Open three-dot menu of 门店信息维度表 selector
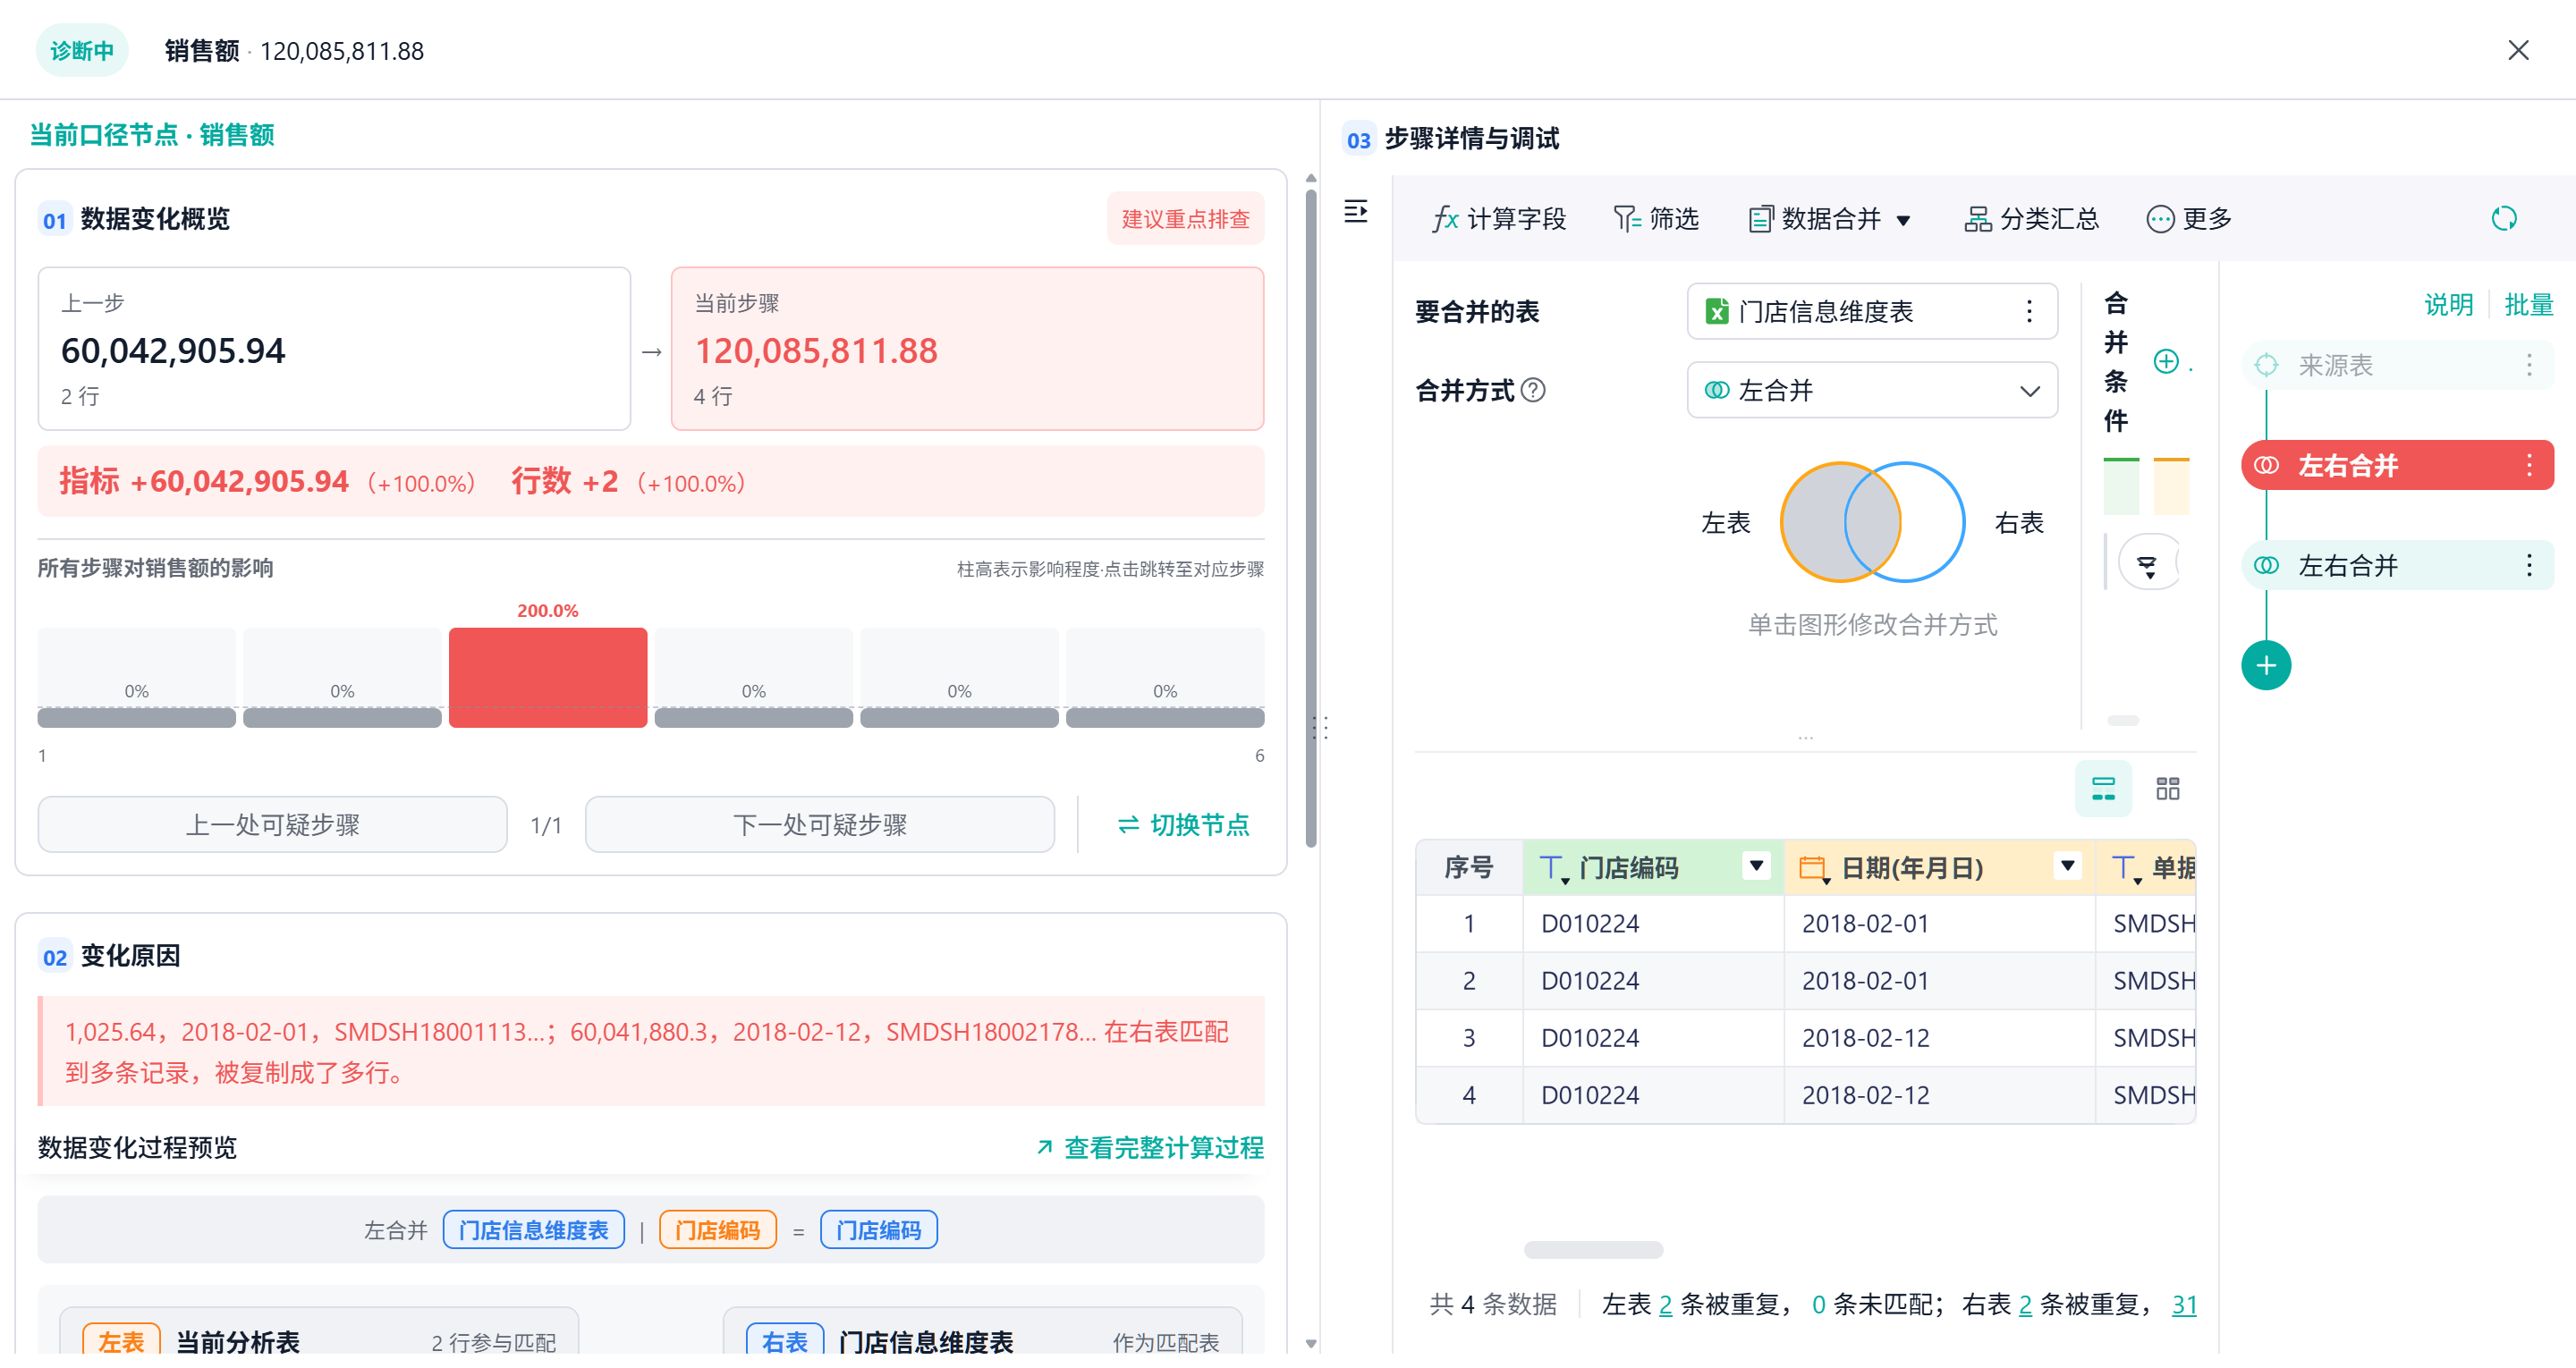The height and width of the screenshot is (1368, 2576). point(2029,312)
